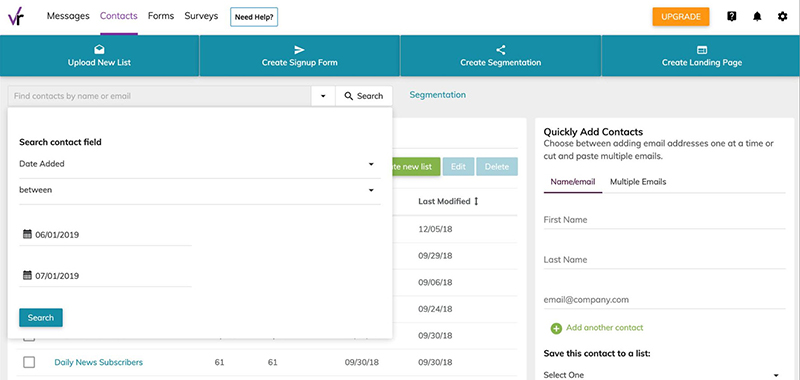The height and width of the screenshot is (380, 800).
Task: Click the teal Search button in the panel
Action: point(41,318)
